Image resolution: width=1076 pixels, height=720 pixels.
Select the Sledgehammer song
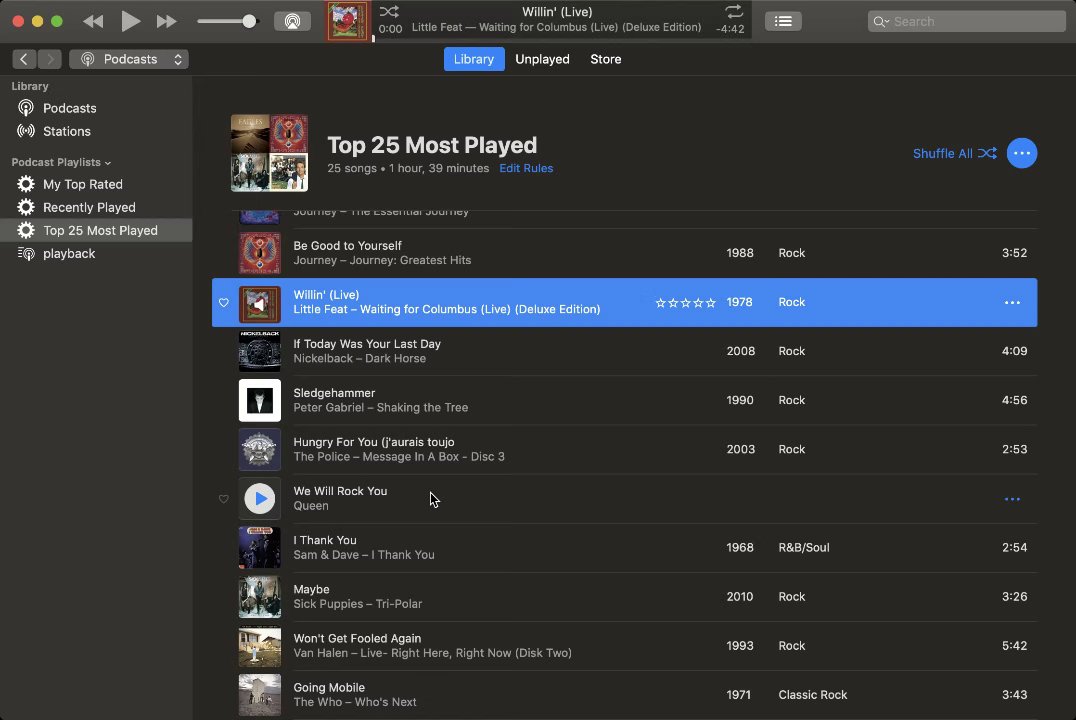(x=624, y=400)
